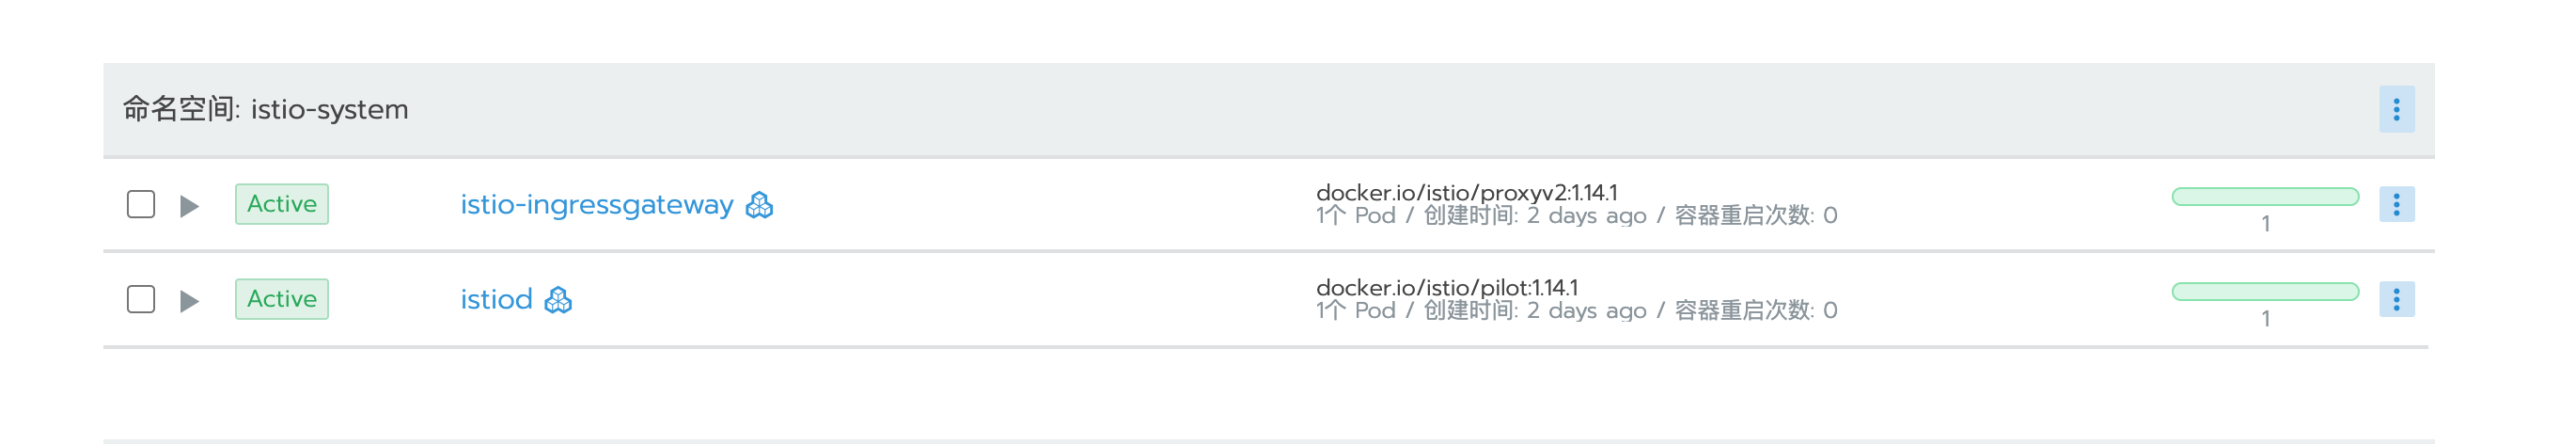2576x444 pixels.
Task: Click the istio-ingressgateway pod progress bar
Action: click(2265, 196)
